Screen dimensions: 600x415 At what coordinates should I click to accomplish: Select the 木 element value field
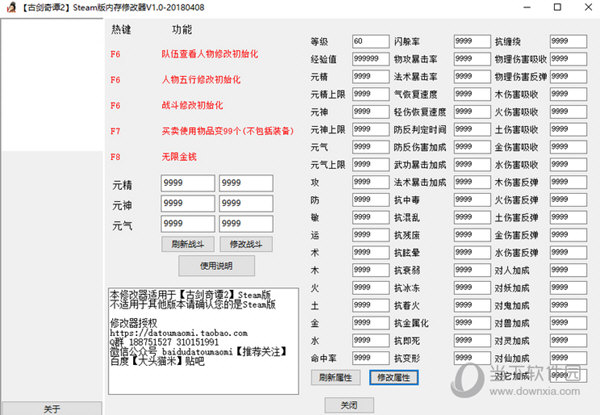pyautogui.click(x=370, y=270)
